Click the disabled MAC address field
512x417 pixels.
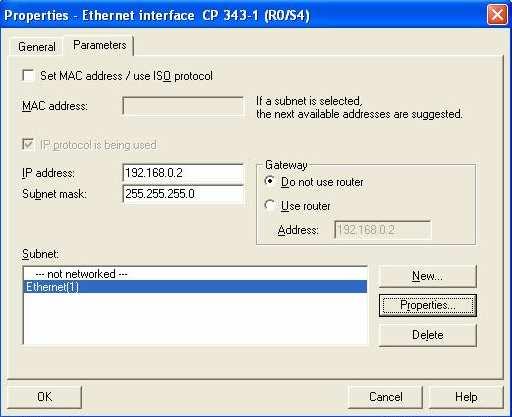[183, 106]
